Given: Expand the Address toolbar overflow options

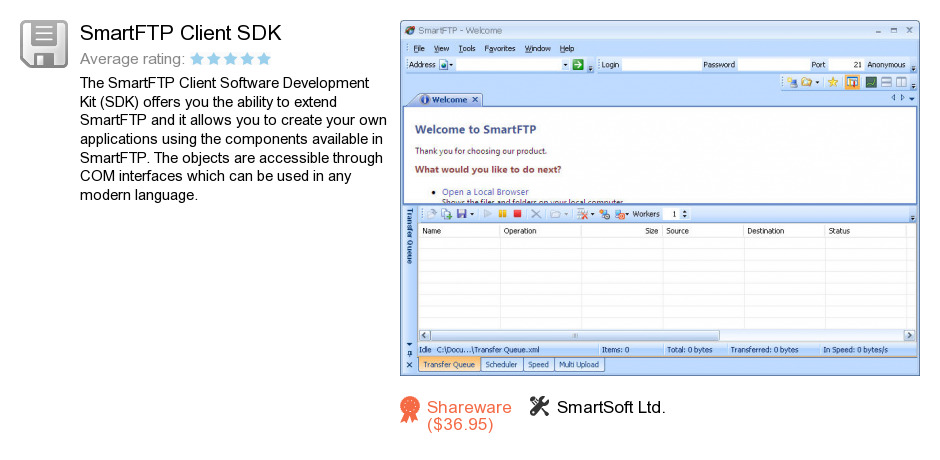Looking at the screenshot, I should pyautogui.click(x=590, y=67).
